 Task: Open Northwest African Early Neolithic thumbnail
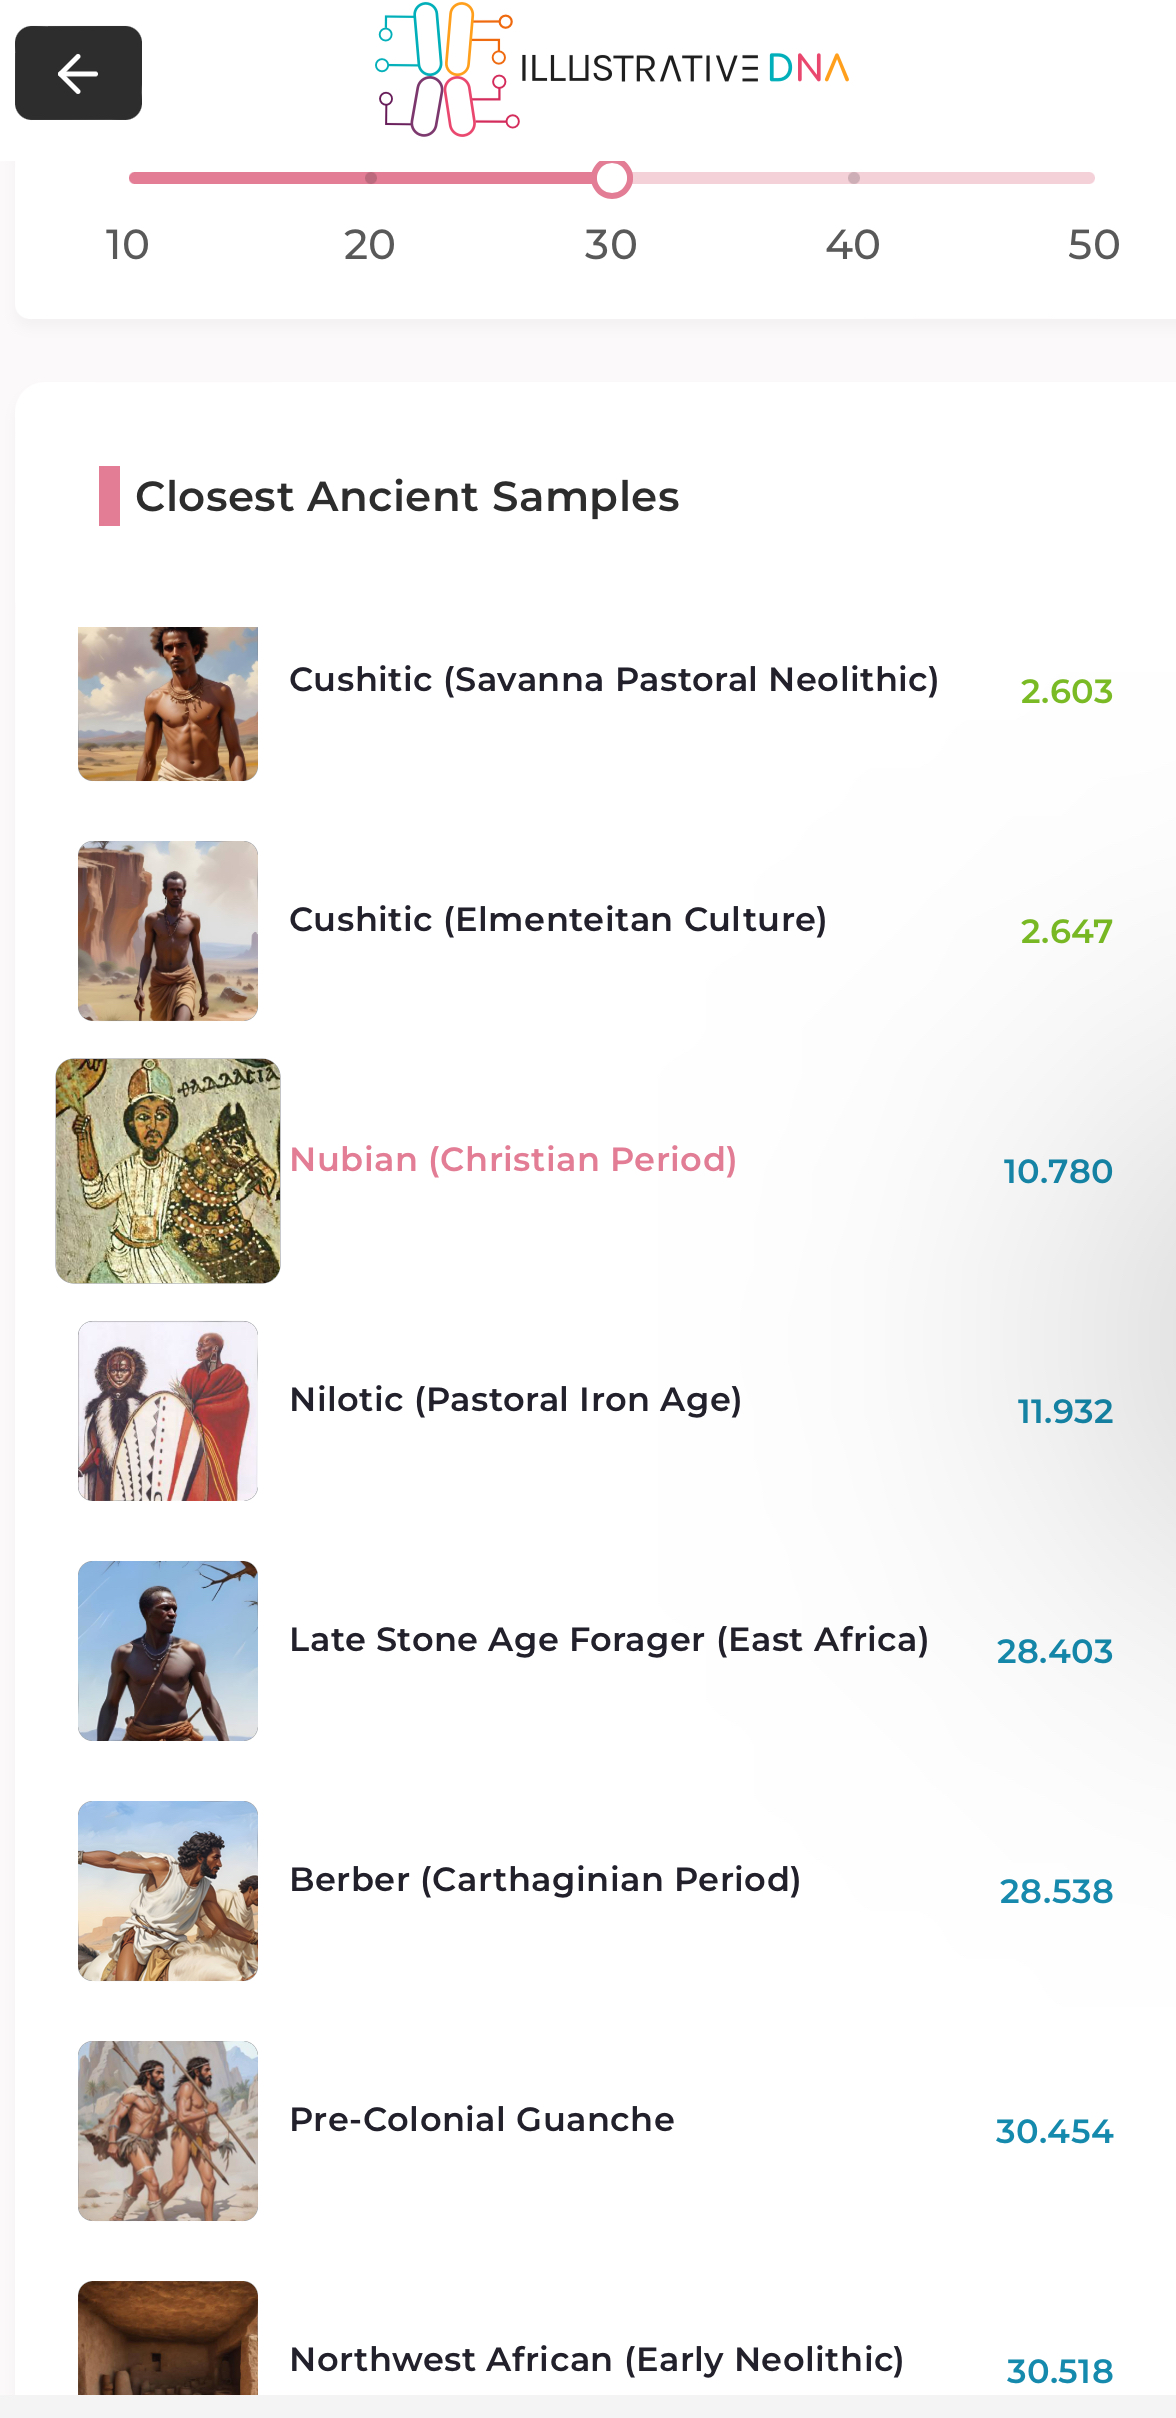tap(168, 2340)
